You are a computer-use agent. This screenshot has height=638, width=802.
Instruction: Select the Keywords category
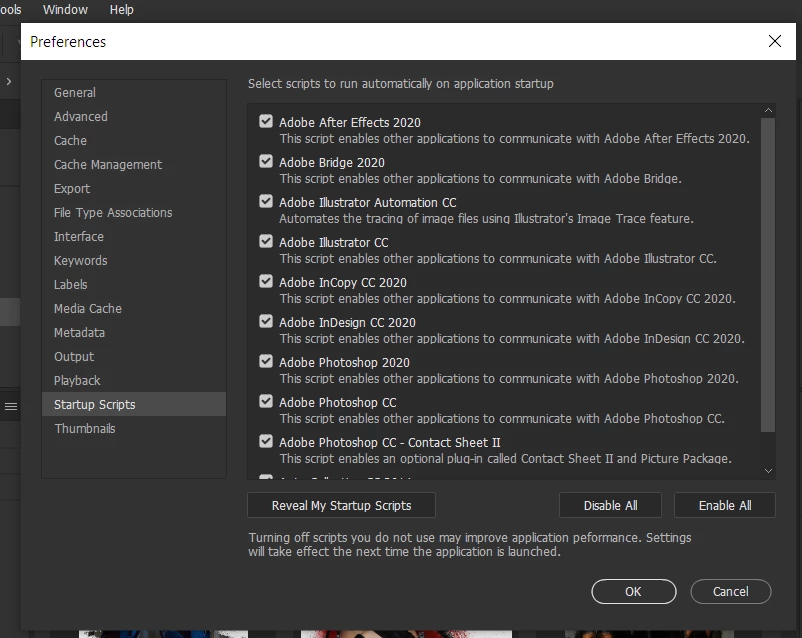(133, 261)
